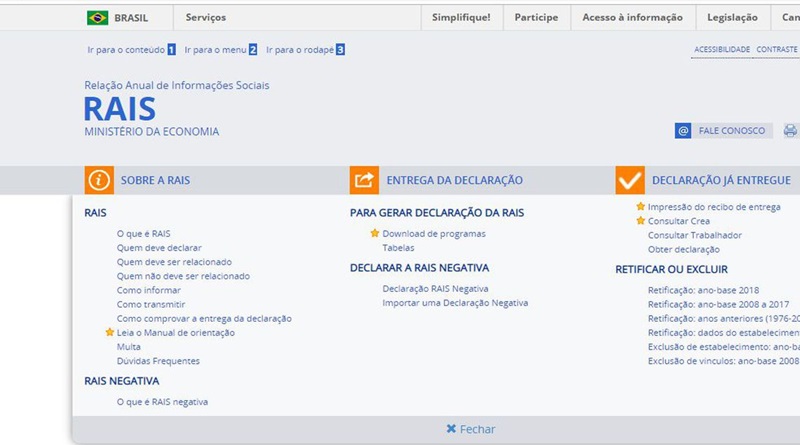Screen dimensions: 800x445
Task: Open Declaração RAIS Negativa
Action: point(435,288)
